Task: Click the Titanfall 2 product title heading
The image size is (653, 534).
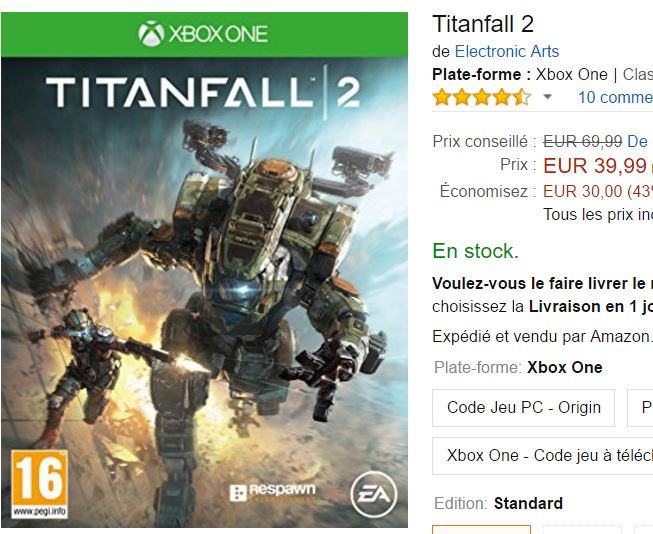Action: pos(483,24)
